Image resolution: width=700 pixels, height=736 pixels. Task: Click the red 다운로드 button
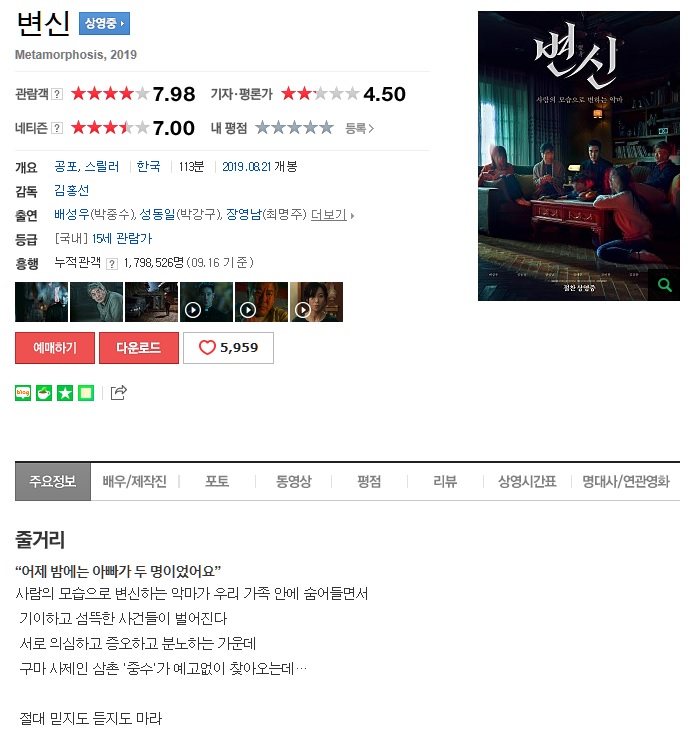[x=139, y=348]
